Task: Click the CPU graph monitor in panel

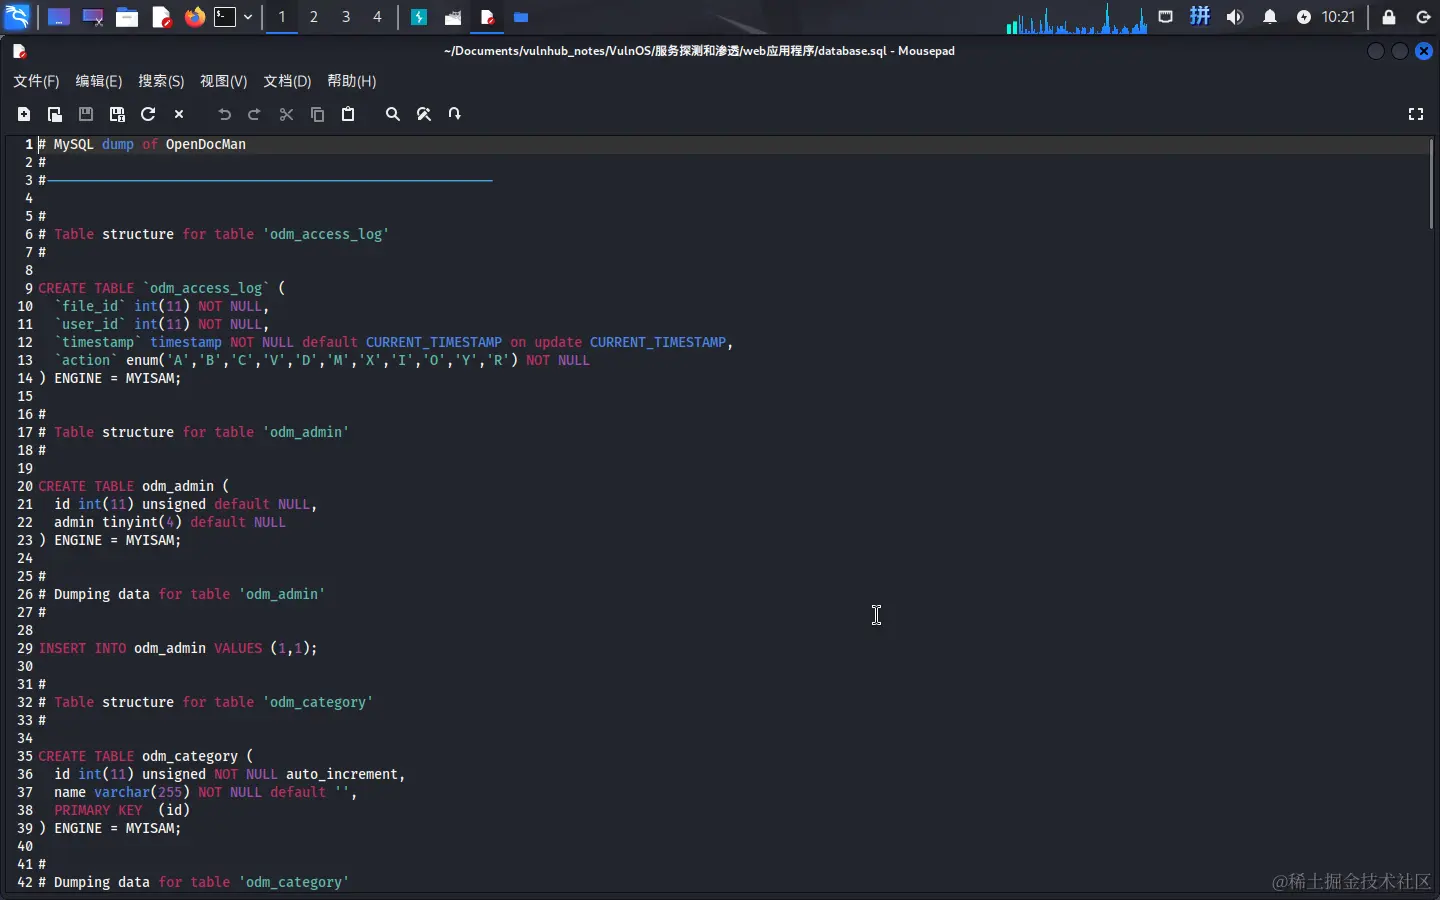Action: (1076, 18)
